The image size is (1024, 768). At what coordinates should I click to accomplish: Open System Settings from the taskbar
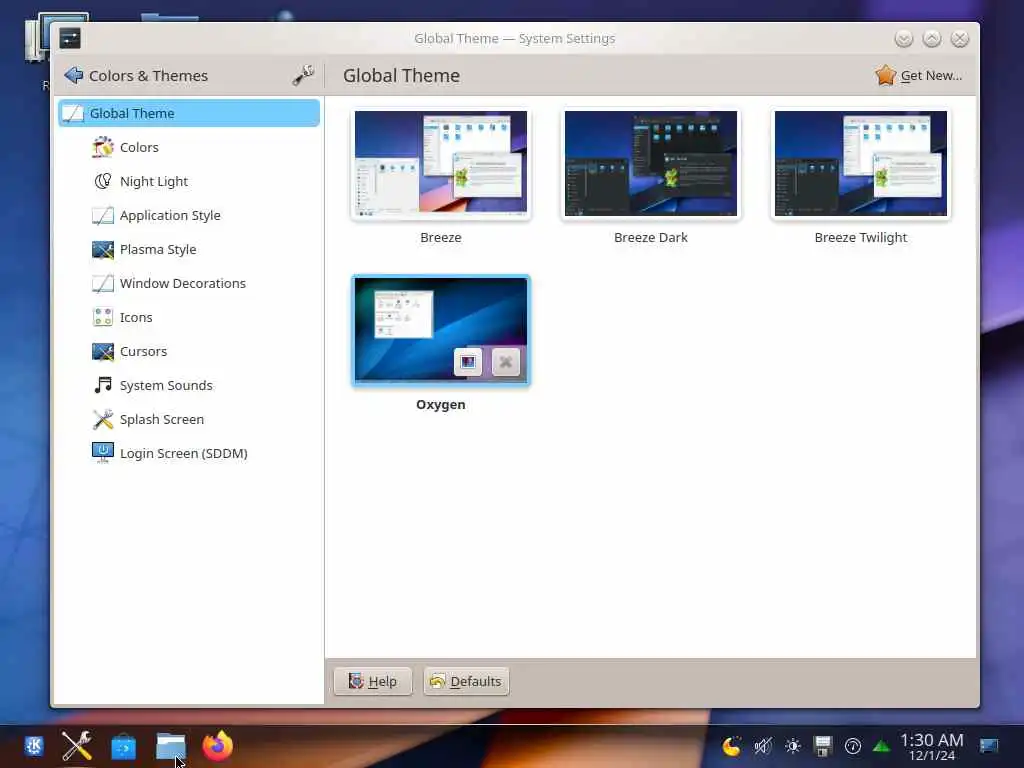pos(77,746)
